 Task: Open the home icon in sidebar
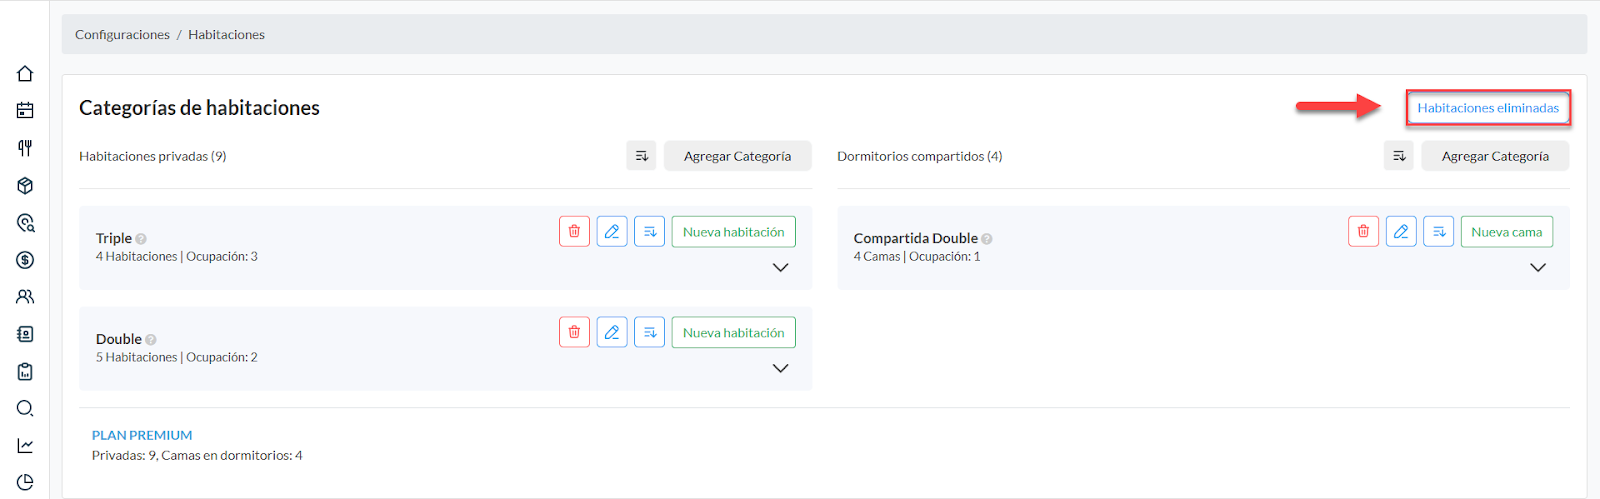tap(25, 74)
